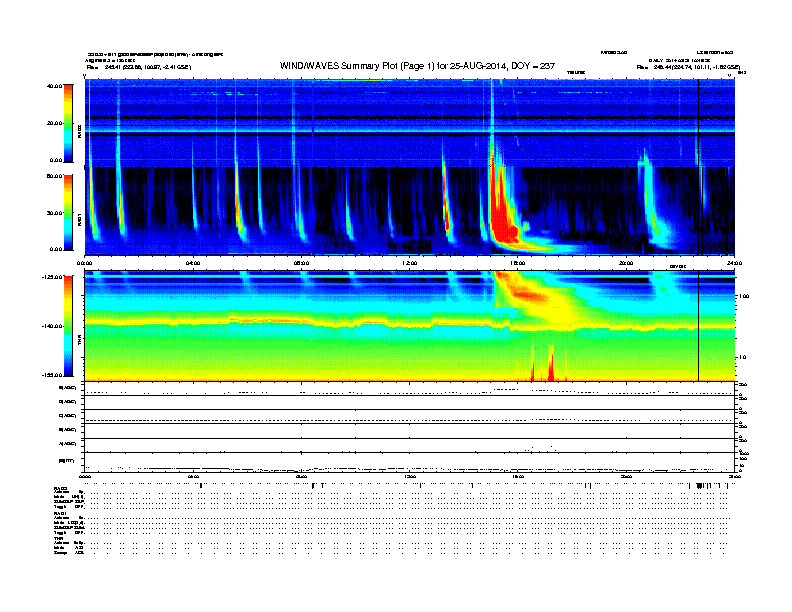Click the 60.00 label on RAD1 color scale
This screenshot has height=612, width=792.
[x=54, y=176]
